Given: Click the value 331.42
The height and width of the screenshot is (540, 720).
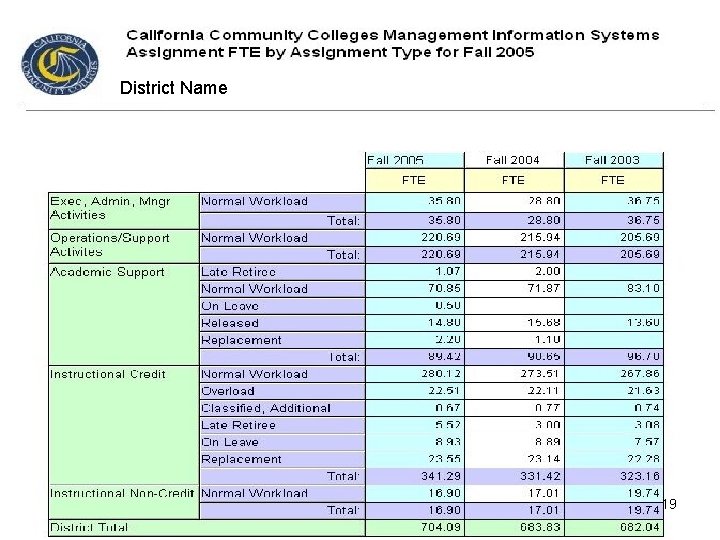Looking at the screenshot, I should (540, 476).
